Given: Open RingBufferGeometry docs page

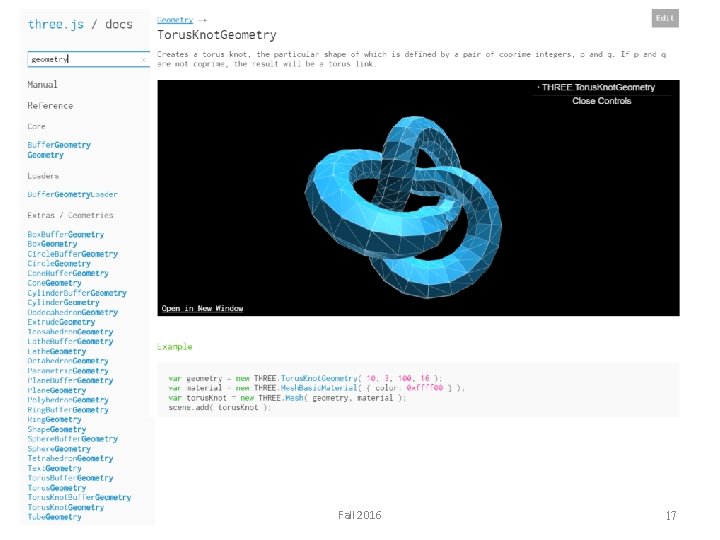Looking at the screenshot, I should 68,410.
